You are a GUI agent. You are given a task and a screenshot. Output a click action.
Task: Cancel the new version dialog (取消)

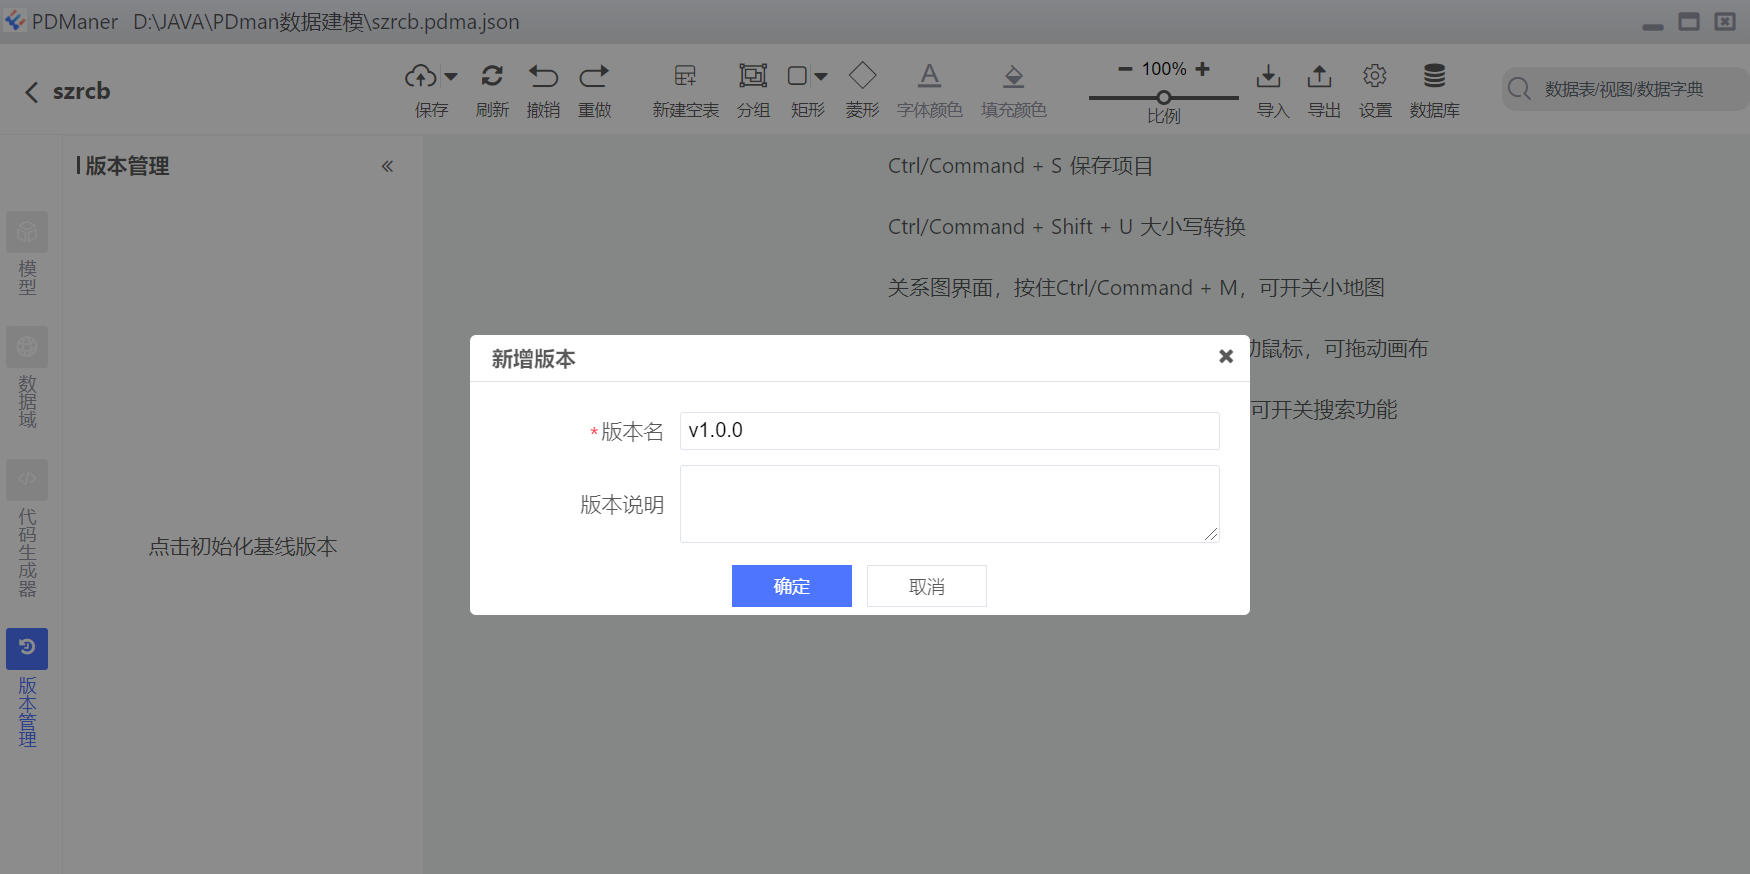927,586
